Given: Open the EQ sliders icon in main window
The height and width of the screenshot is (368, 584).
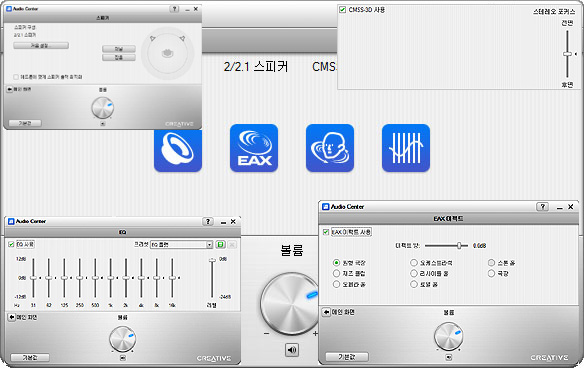Looking at the screenshot, I should (x=406, y=148).
